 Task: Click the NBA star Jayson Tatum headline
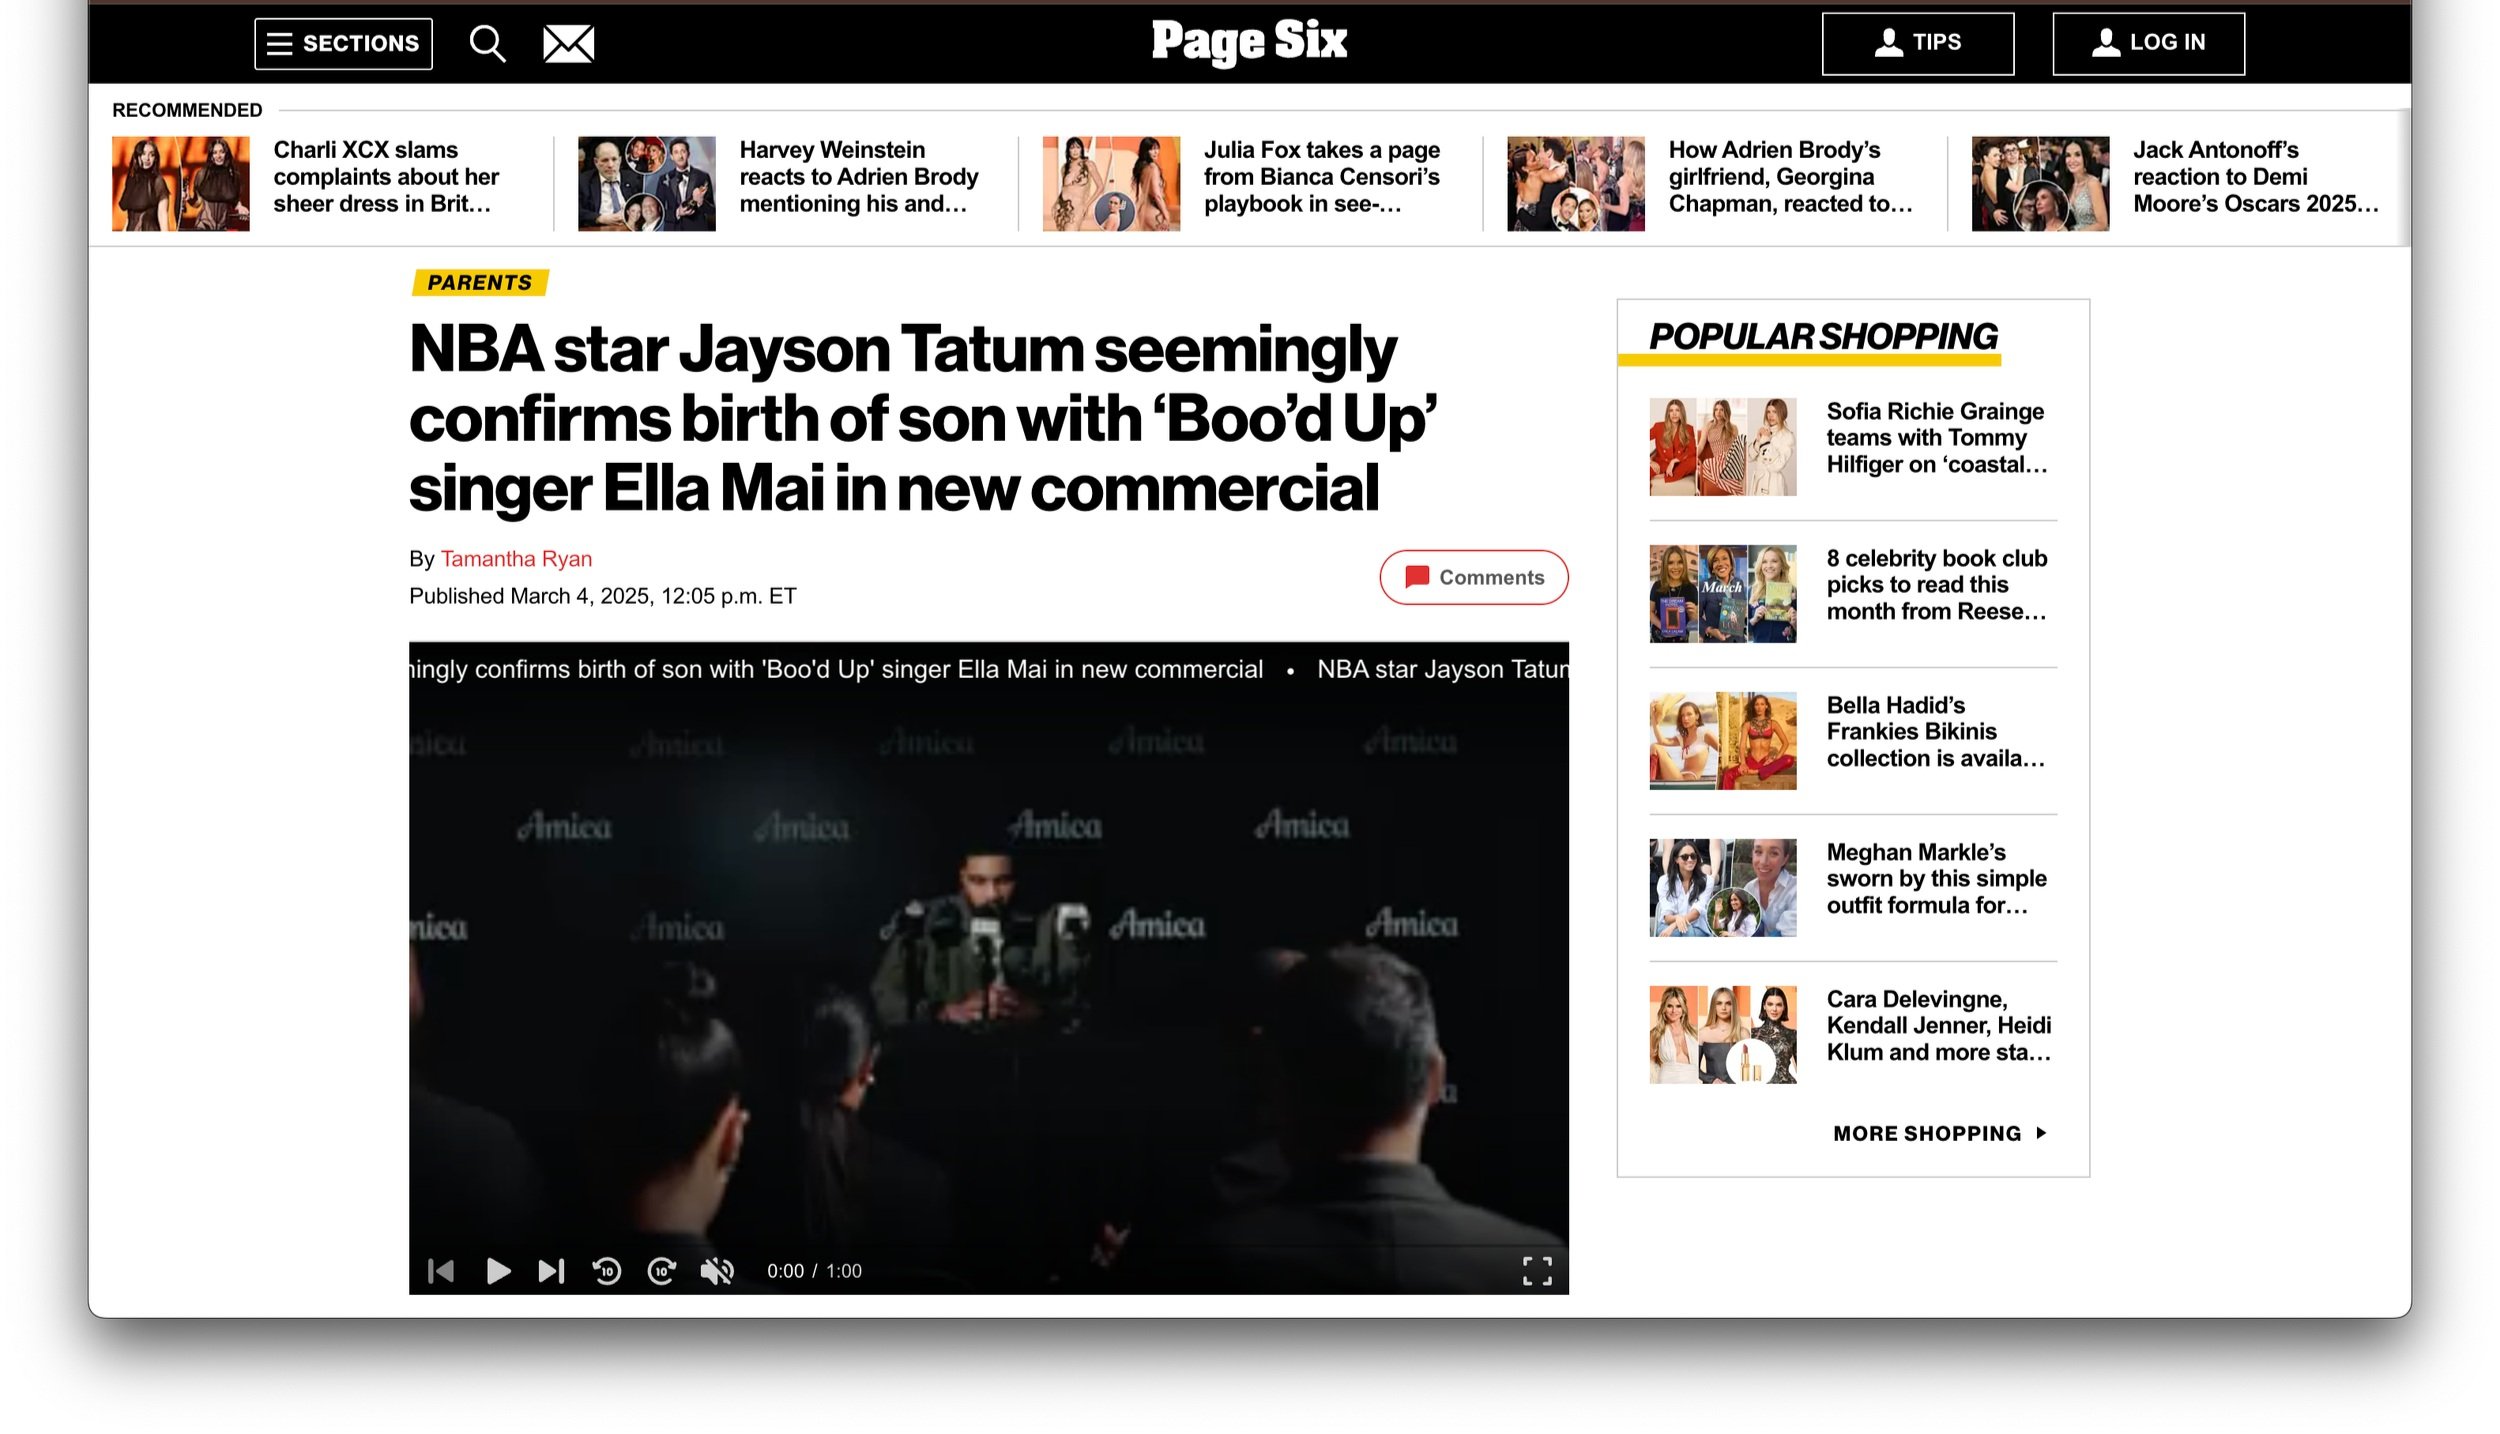tap(922, 419)
